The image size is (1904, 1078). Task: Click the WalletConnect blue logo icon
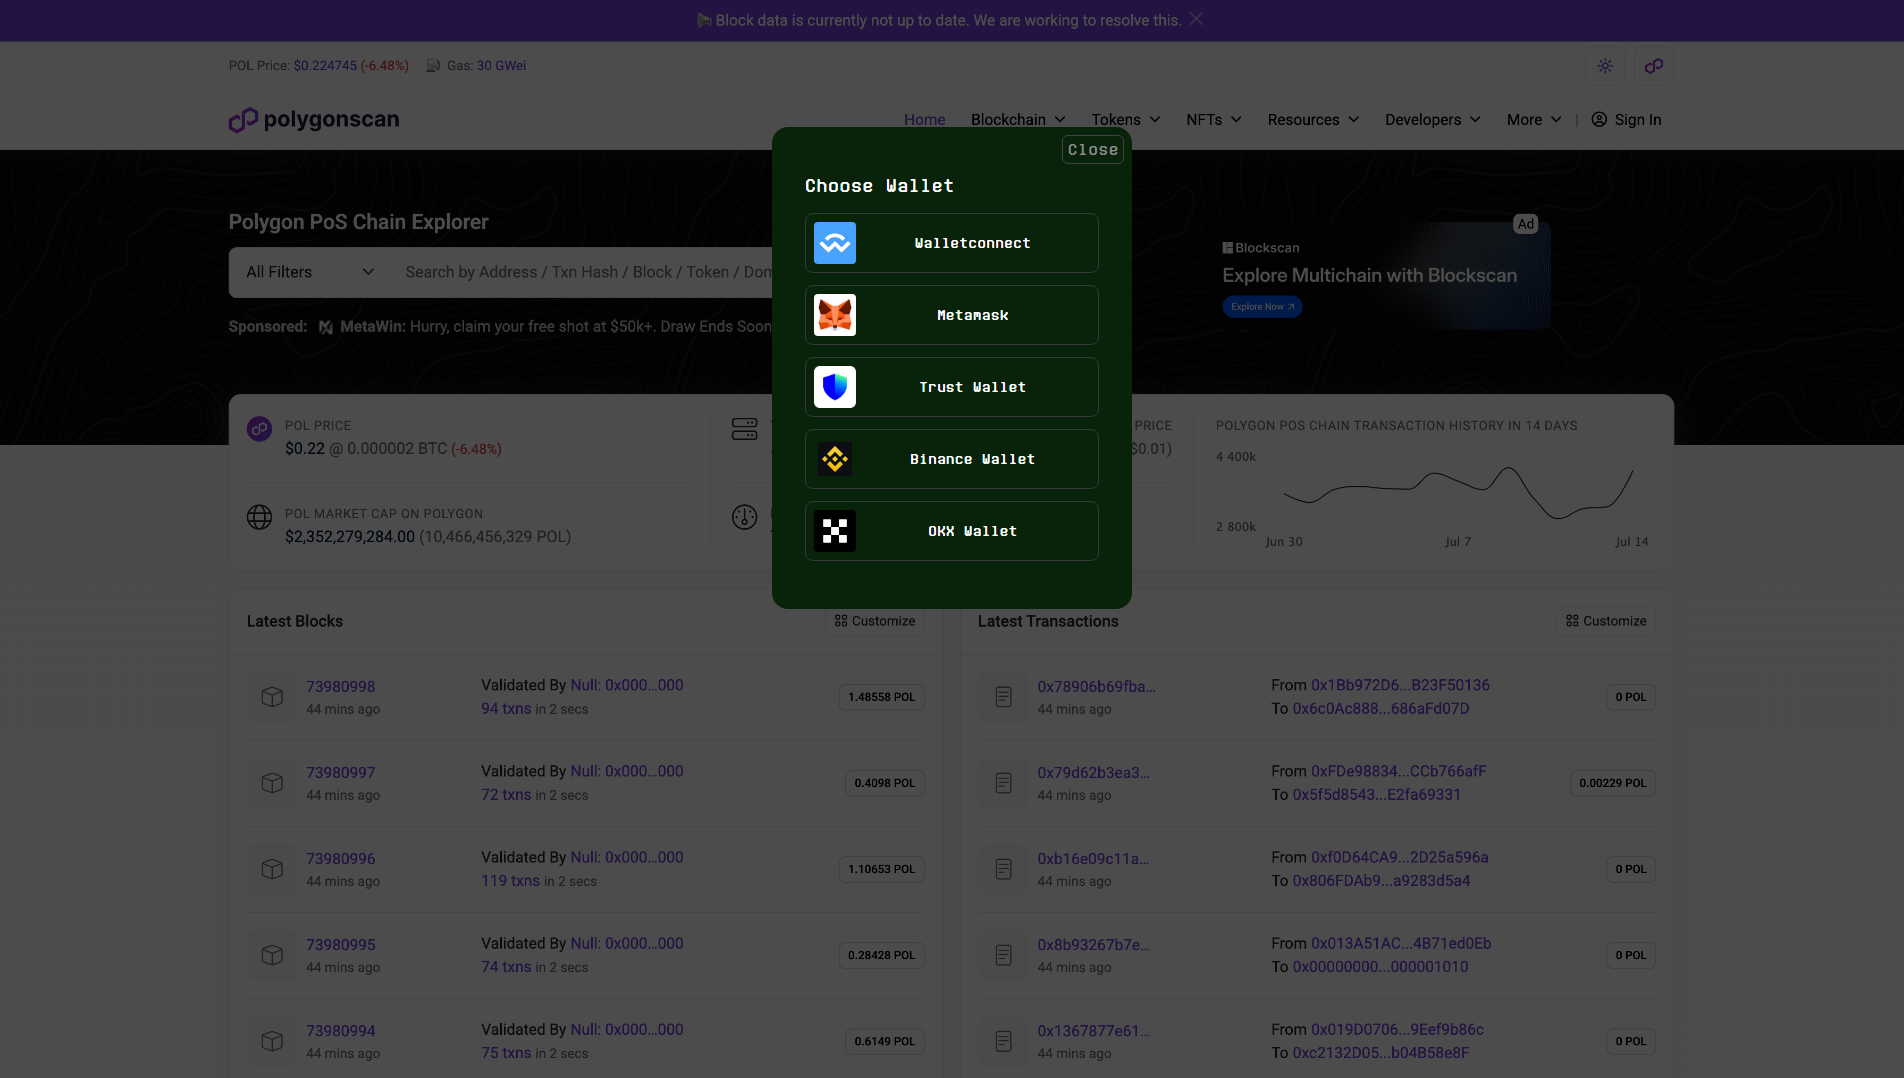click(835, 243)
